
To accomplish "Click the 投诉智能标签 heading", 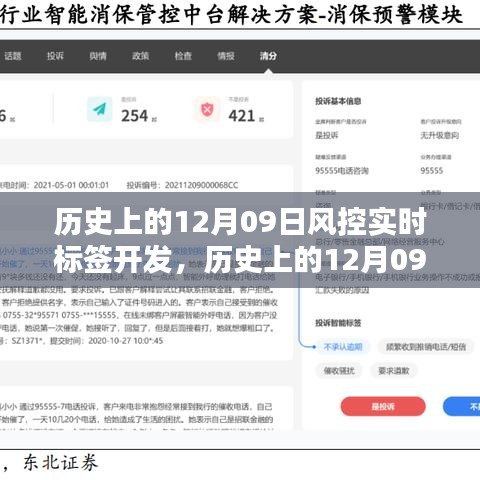I will point(338,323).
